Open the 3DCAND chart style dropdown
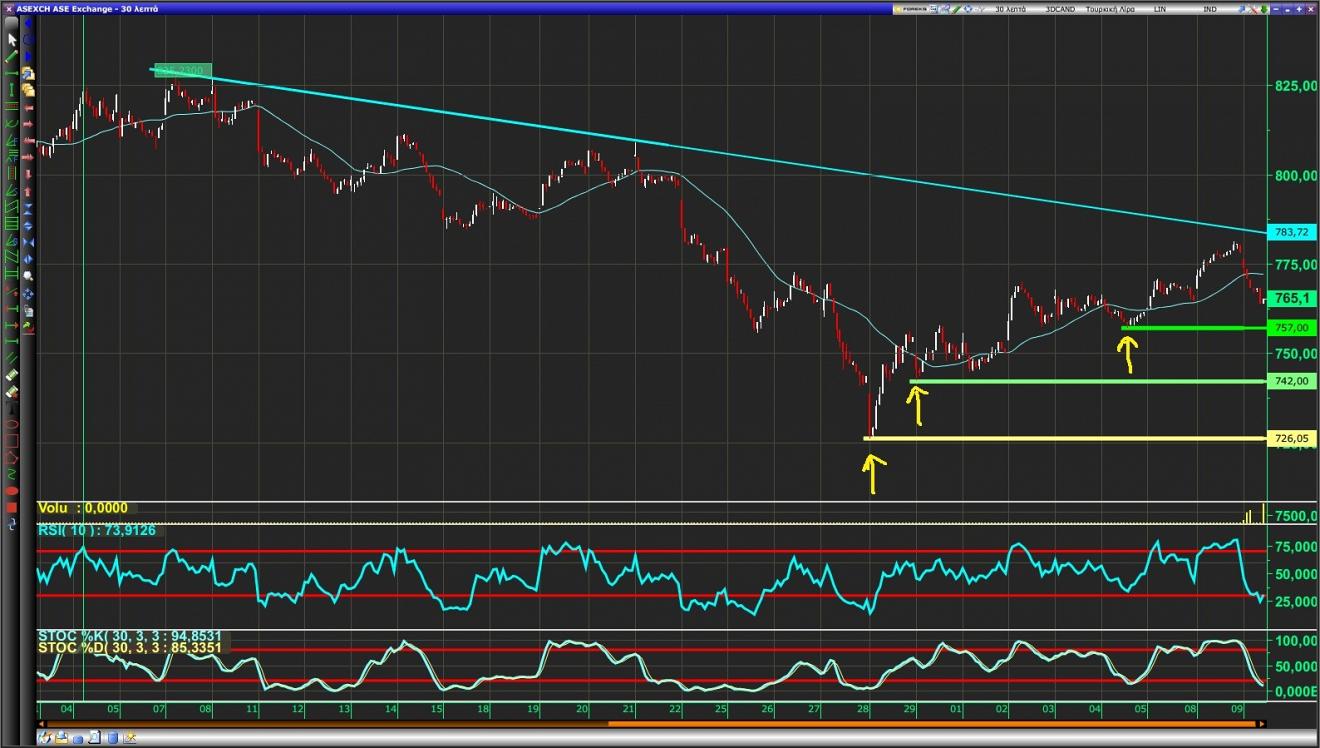 [x=1060, y=9]
